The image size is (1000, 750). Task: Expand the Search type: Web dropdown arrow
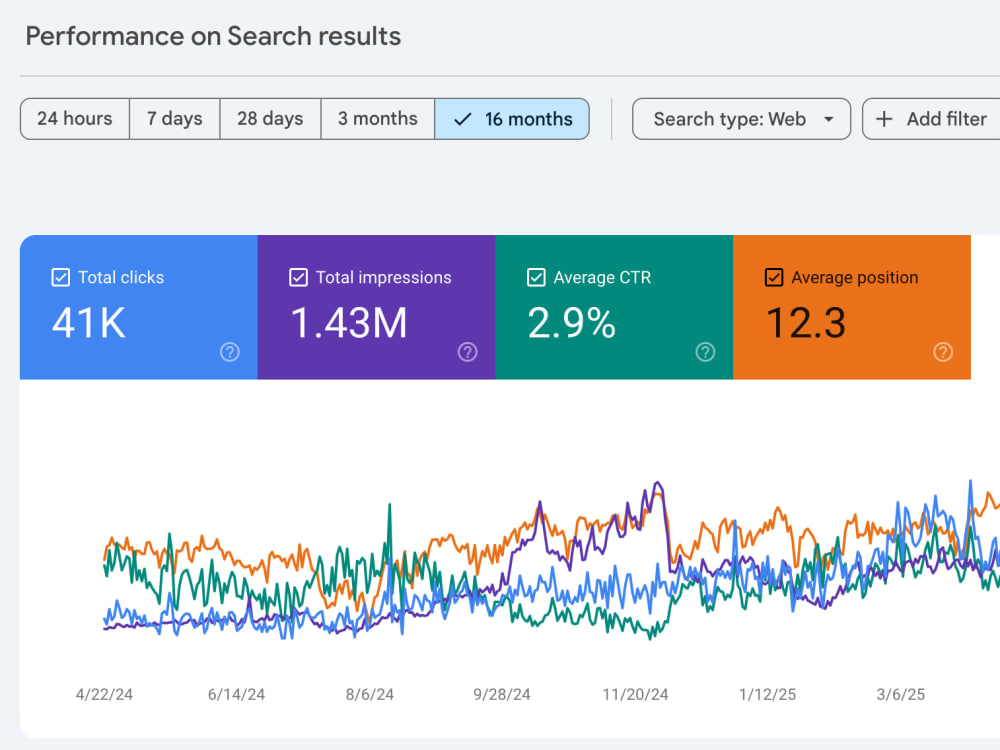828,119
